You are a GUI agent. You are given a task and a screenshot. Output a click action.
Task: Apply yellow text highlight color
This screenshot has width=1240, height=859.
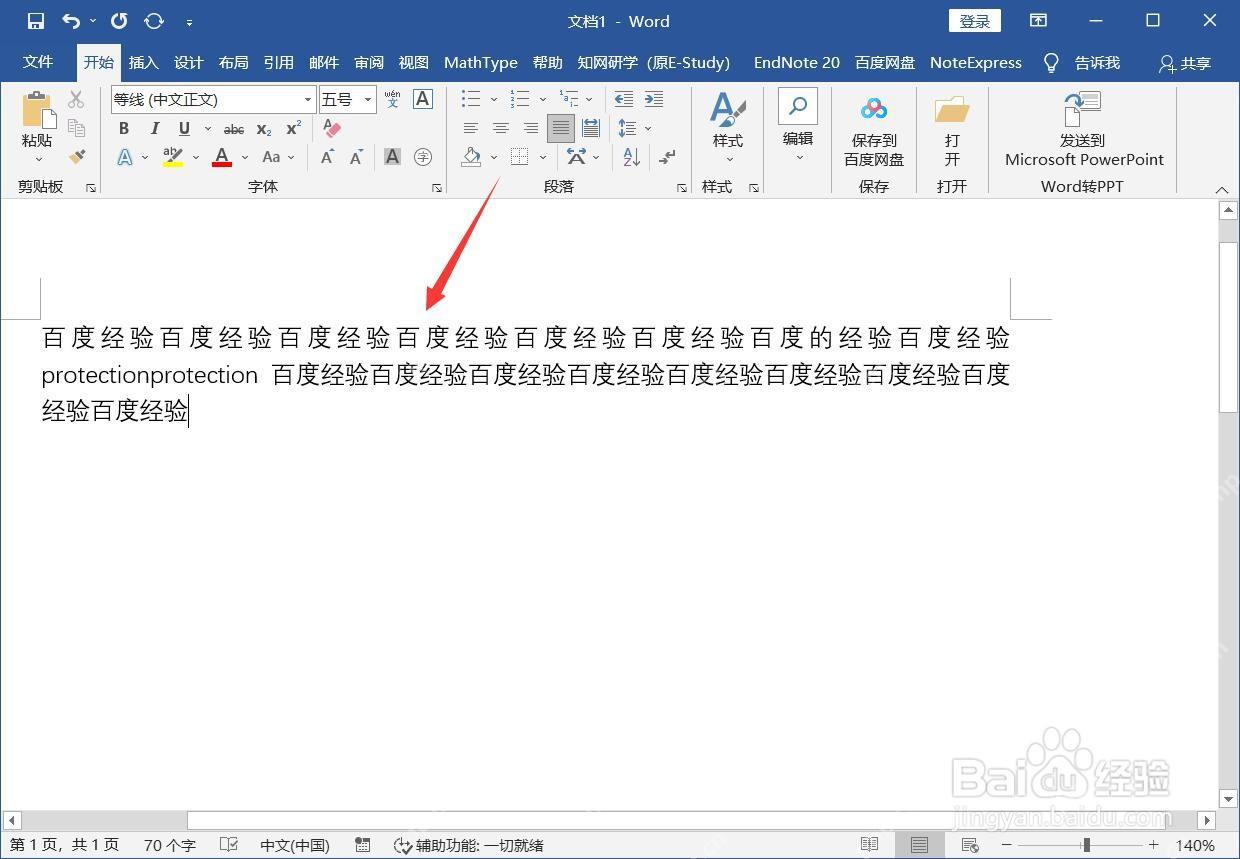(173, 157)
